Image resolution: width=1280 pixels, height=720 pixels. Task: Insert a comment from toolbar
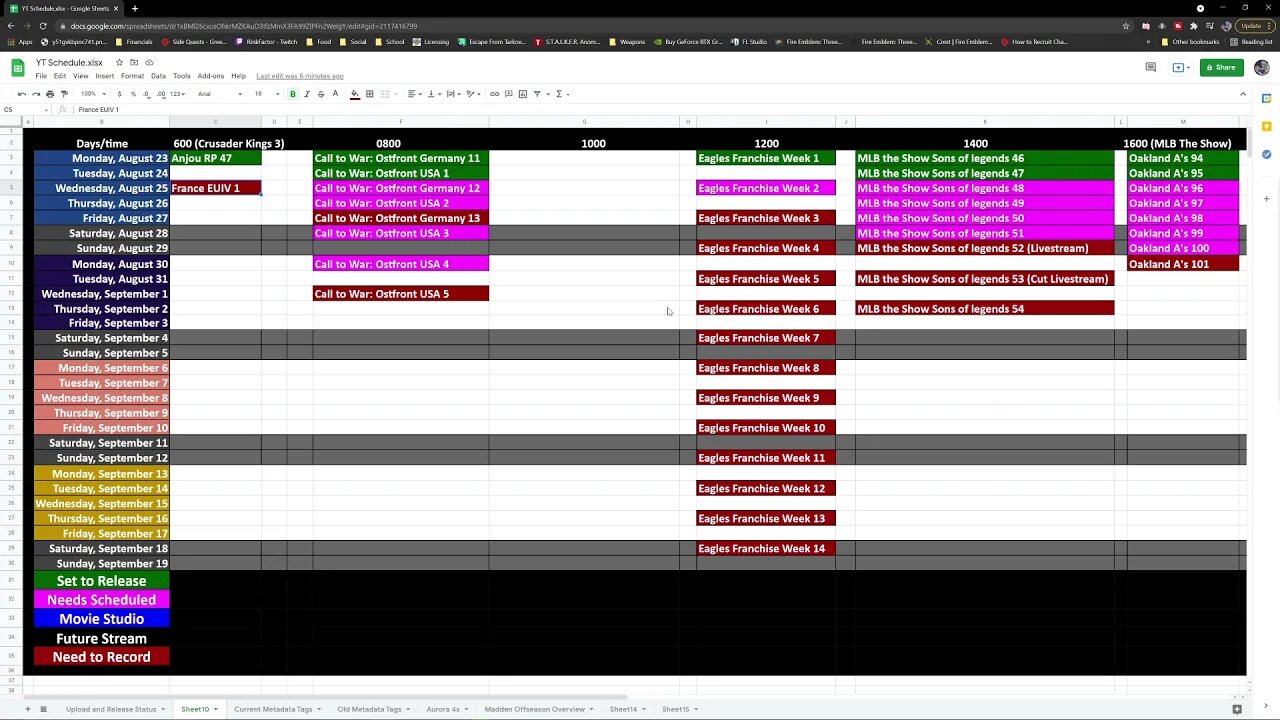pyautogui.click(x=508, y=94)
